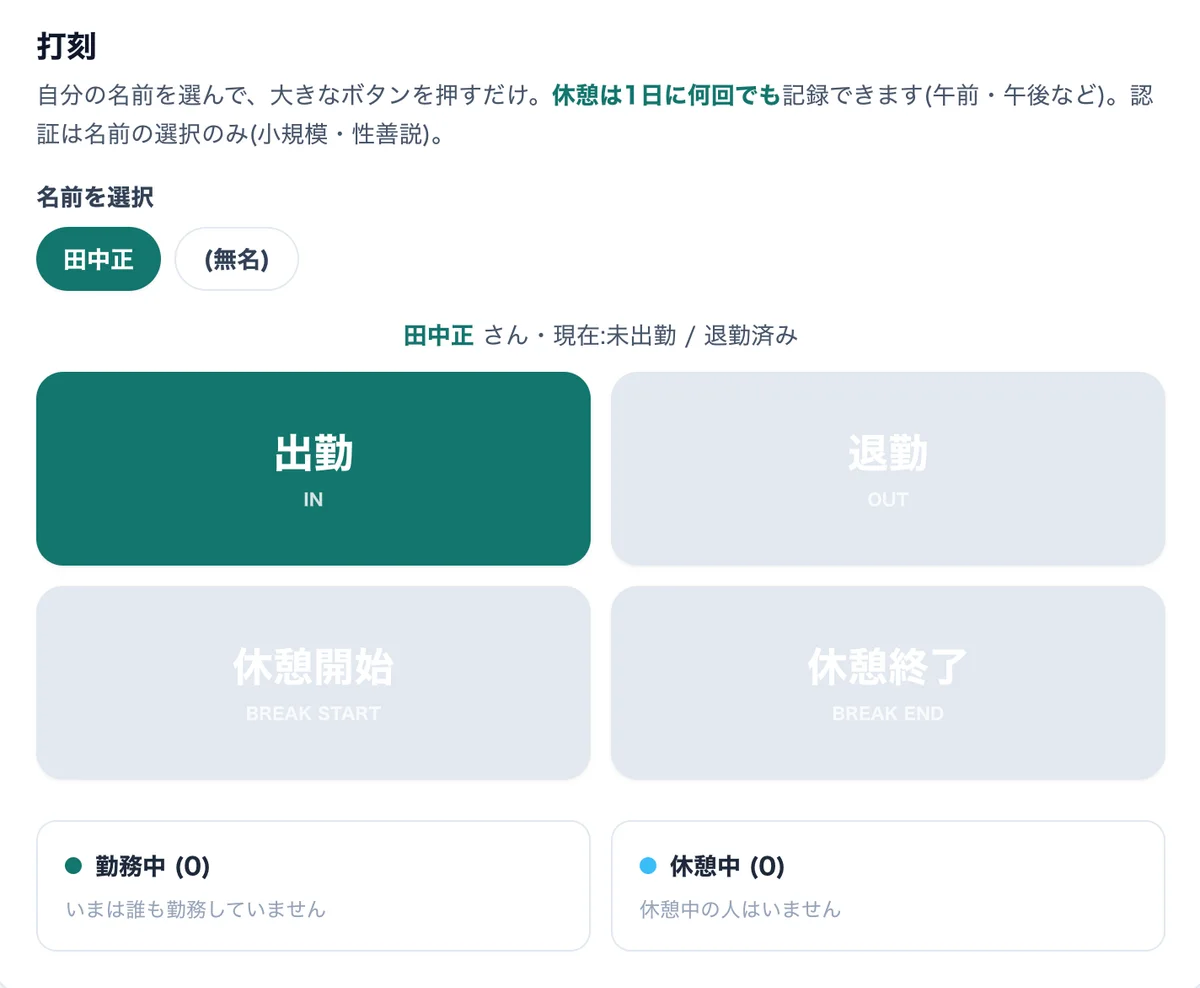The image size is (1200, 988).
Task: Click the text いまは誰も勤務していません
Action: [195, 910]
